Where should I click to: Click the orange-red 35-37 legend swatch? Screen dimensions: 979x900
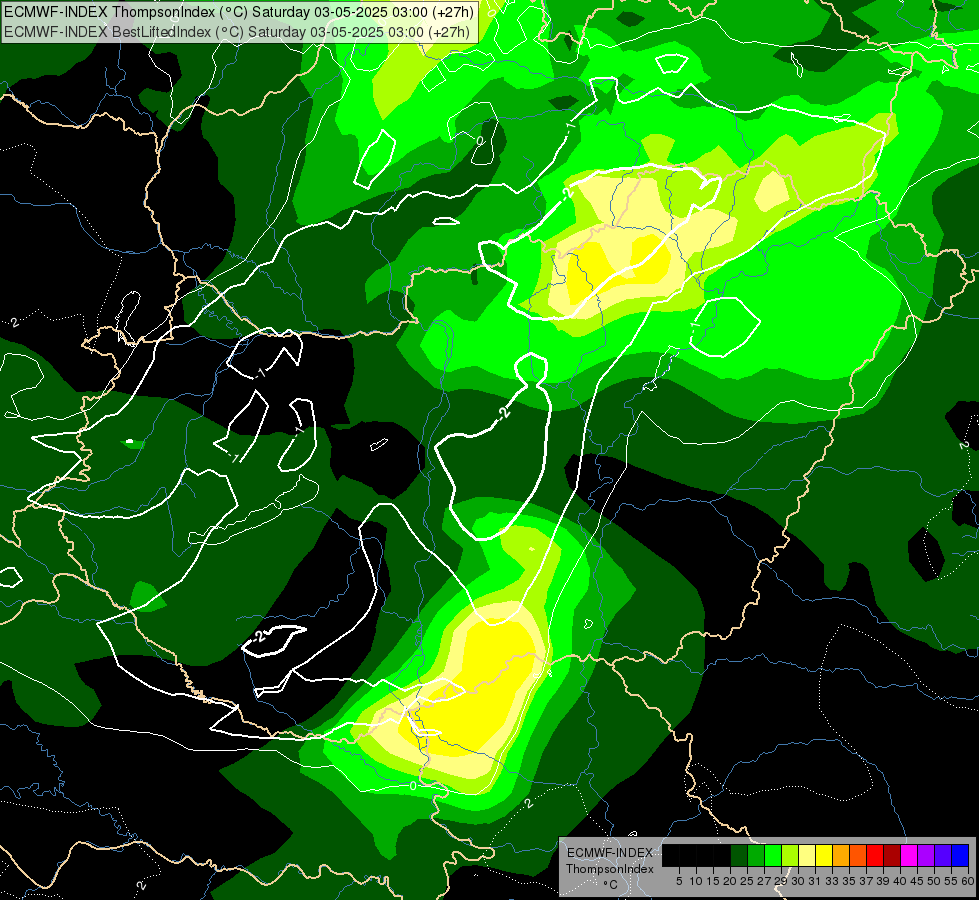click(x=858, y=855)
